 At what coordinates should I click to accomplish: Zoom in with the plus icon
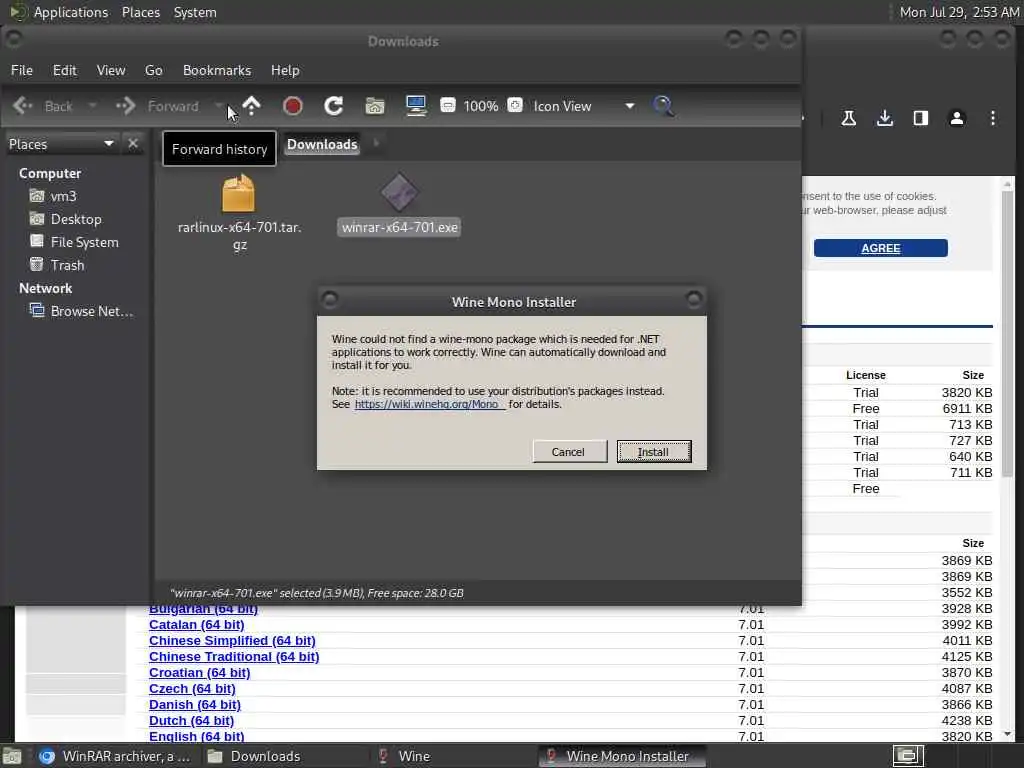[515, 105]
